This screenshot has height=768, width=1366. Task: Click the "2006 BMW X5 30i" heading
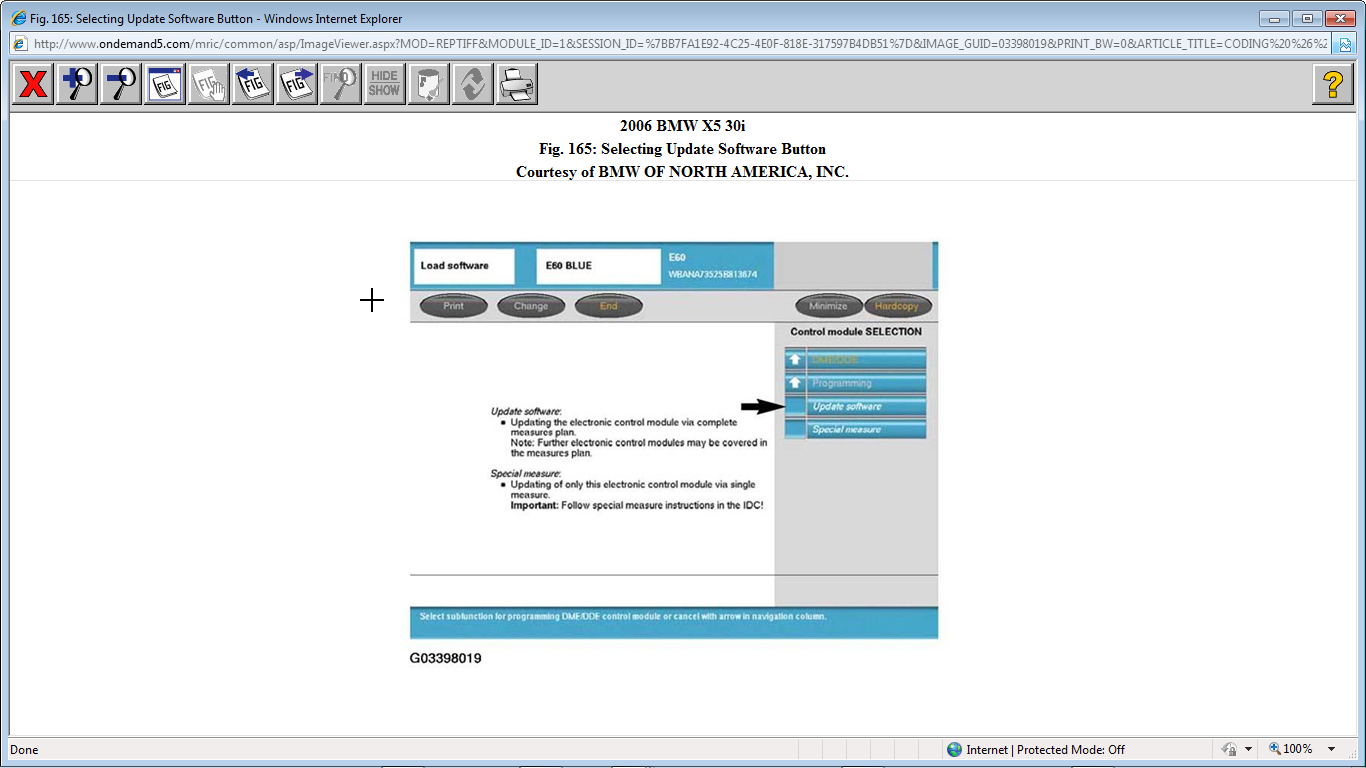pos(683,126)
